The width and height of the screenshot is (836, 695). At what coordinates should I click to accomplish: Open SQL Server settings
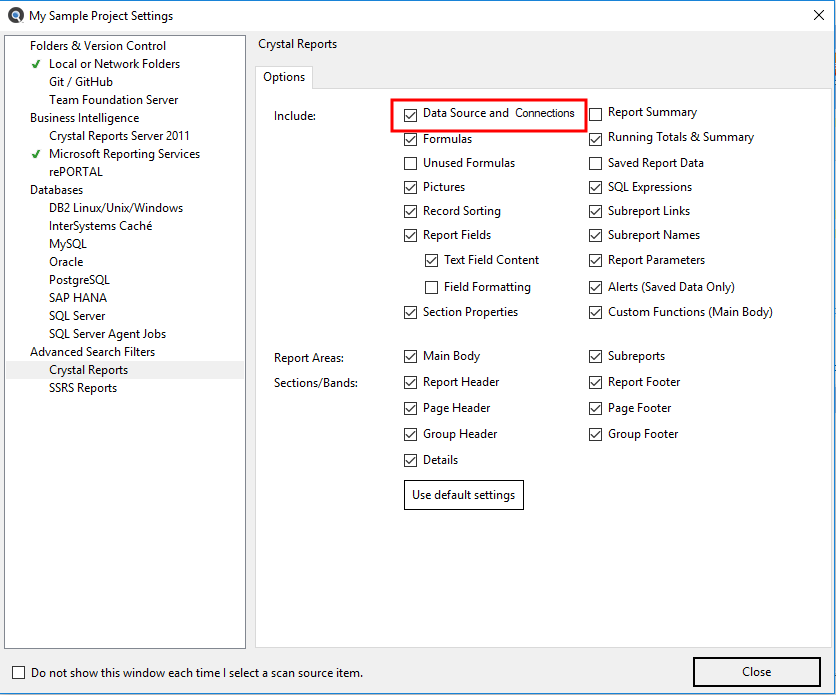pyautogui.click(x=77, y=316)
